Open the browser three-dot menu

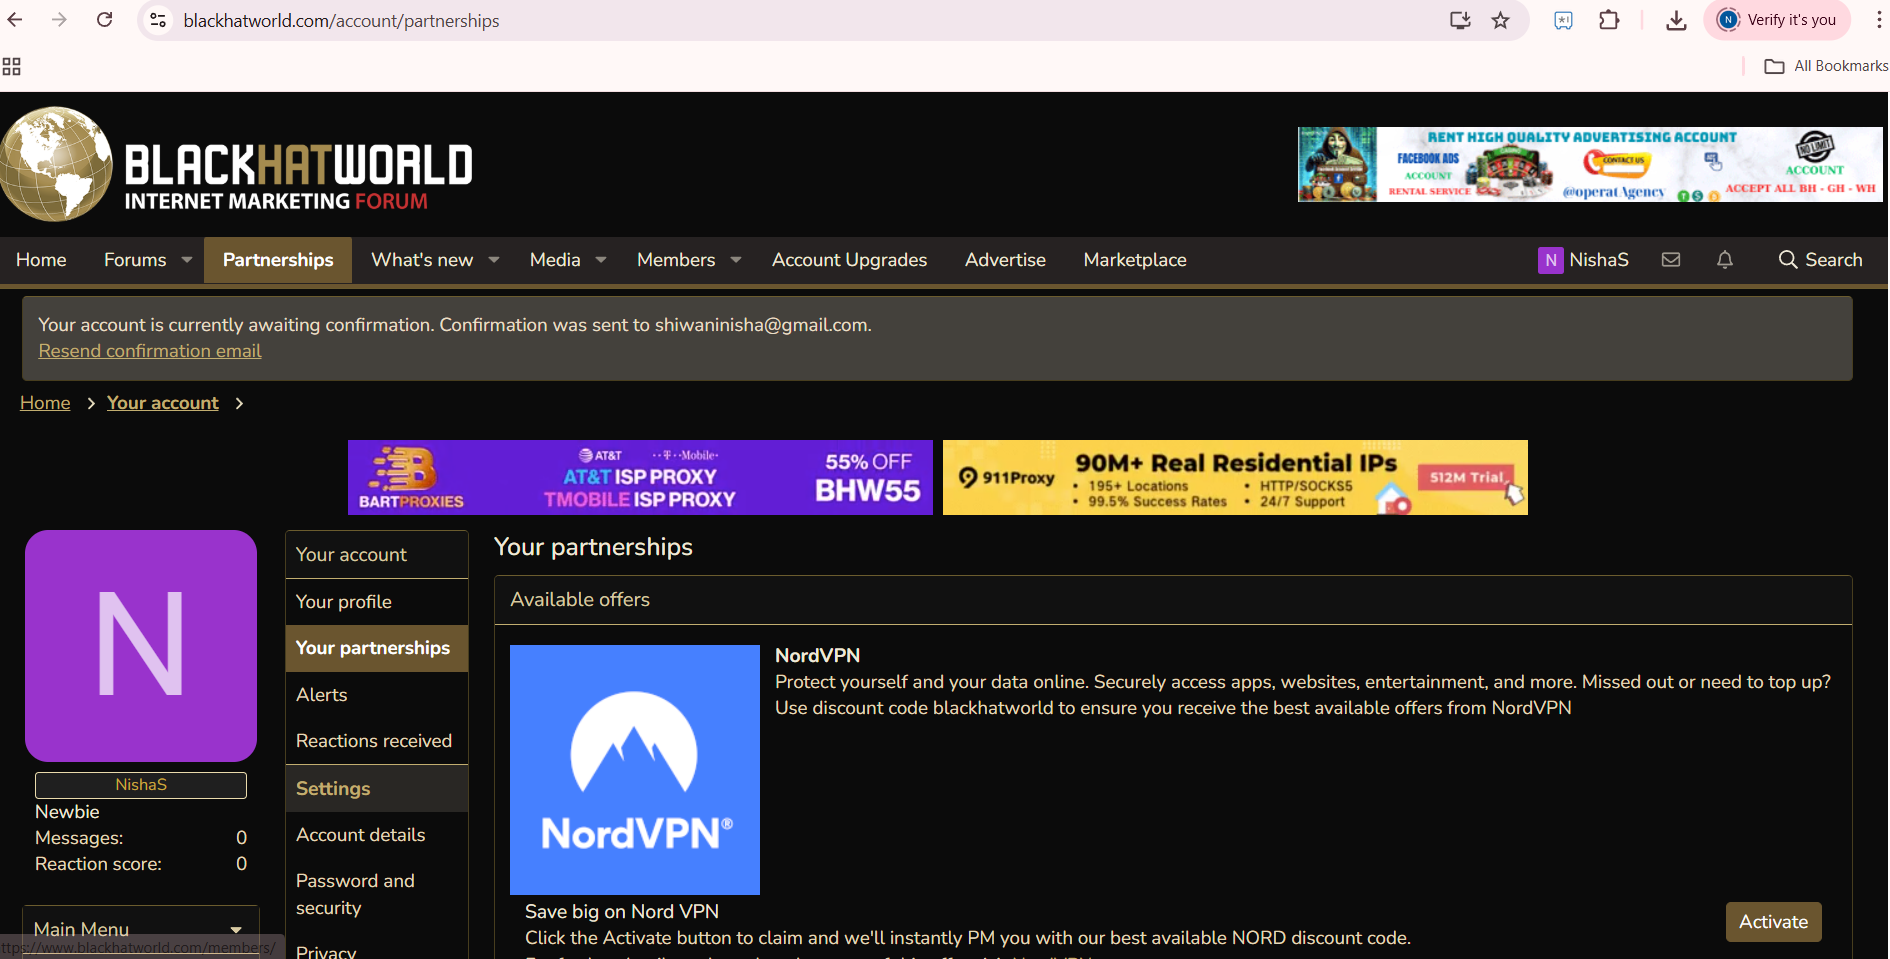pos(1879,20)
